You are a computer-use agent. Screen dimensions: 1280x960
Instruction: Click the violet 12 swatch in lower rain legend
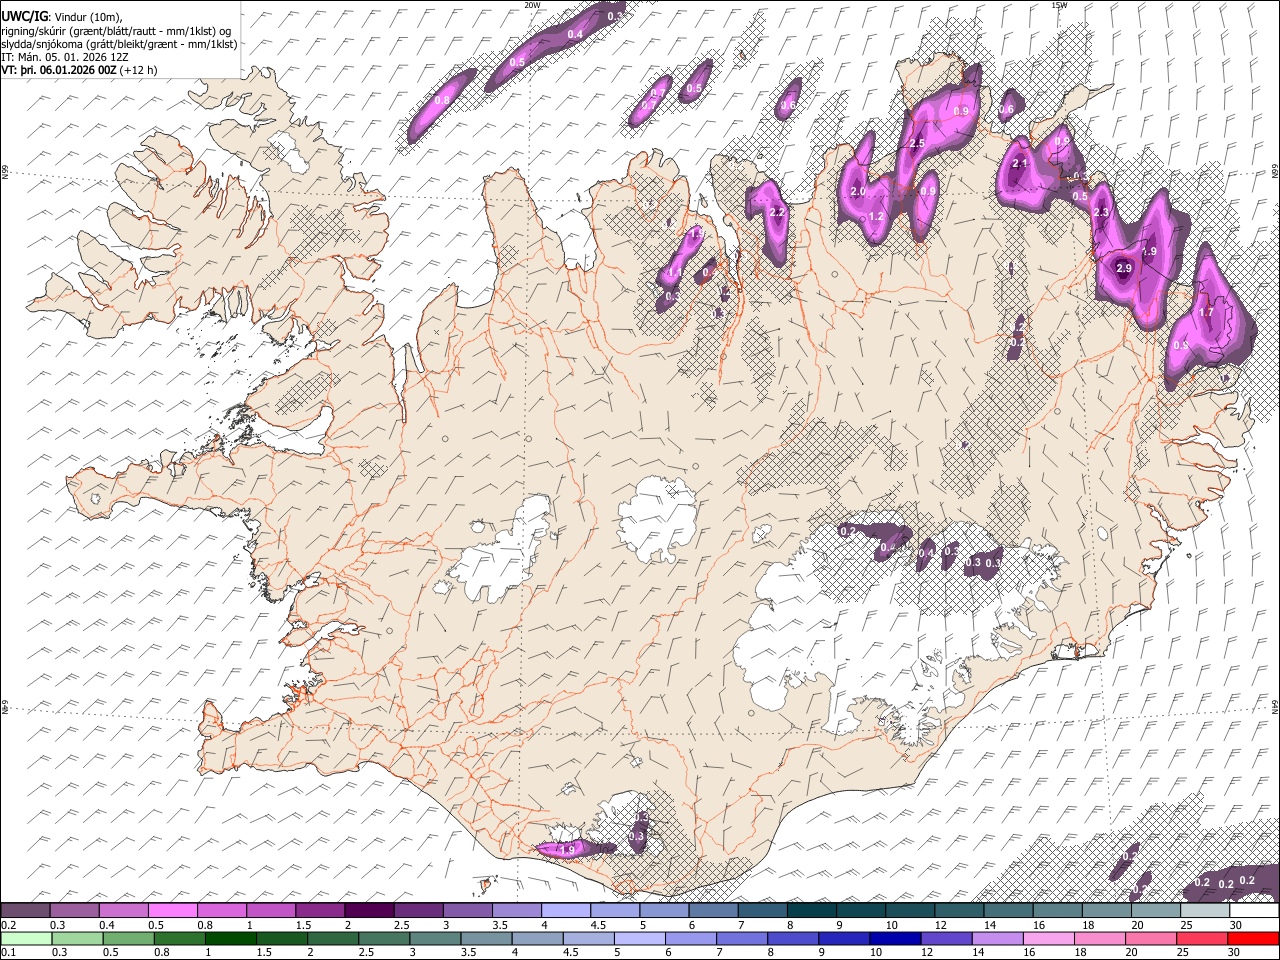coord(946,938)
